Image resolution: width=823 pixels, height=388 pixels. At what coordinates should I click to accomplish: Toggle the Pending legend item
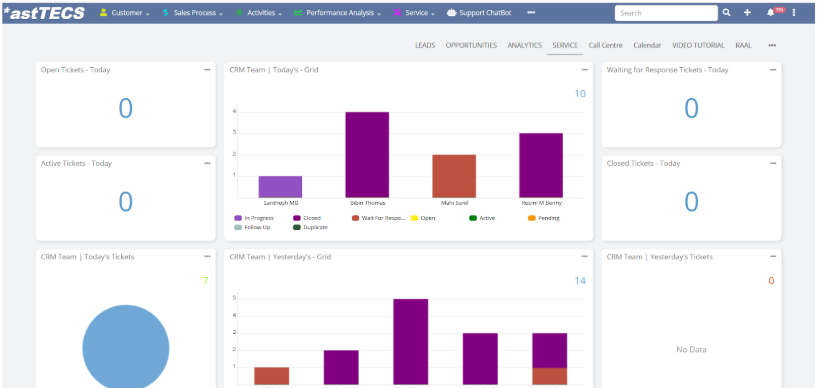click(x=543, y=218)
